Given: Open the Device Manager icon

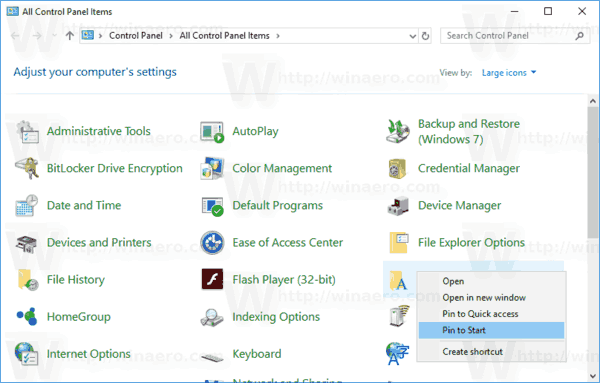Looking at the screenshot, I should pos(398,206).
